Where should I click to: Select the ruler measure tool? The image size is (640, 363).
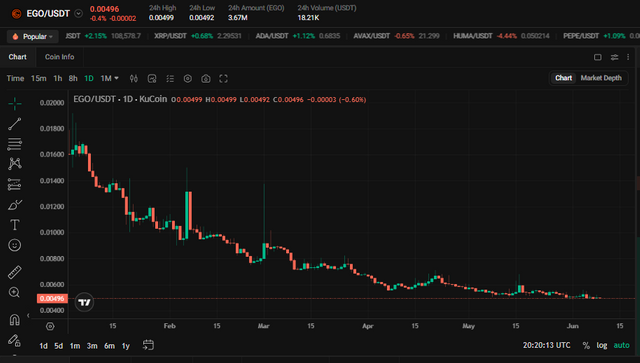pos(15,272)
